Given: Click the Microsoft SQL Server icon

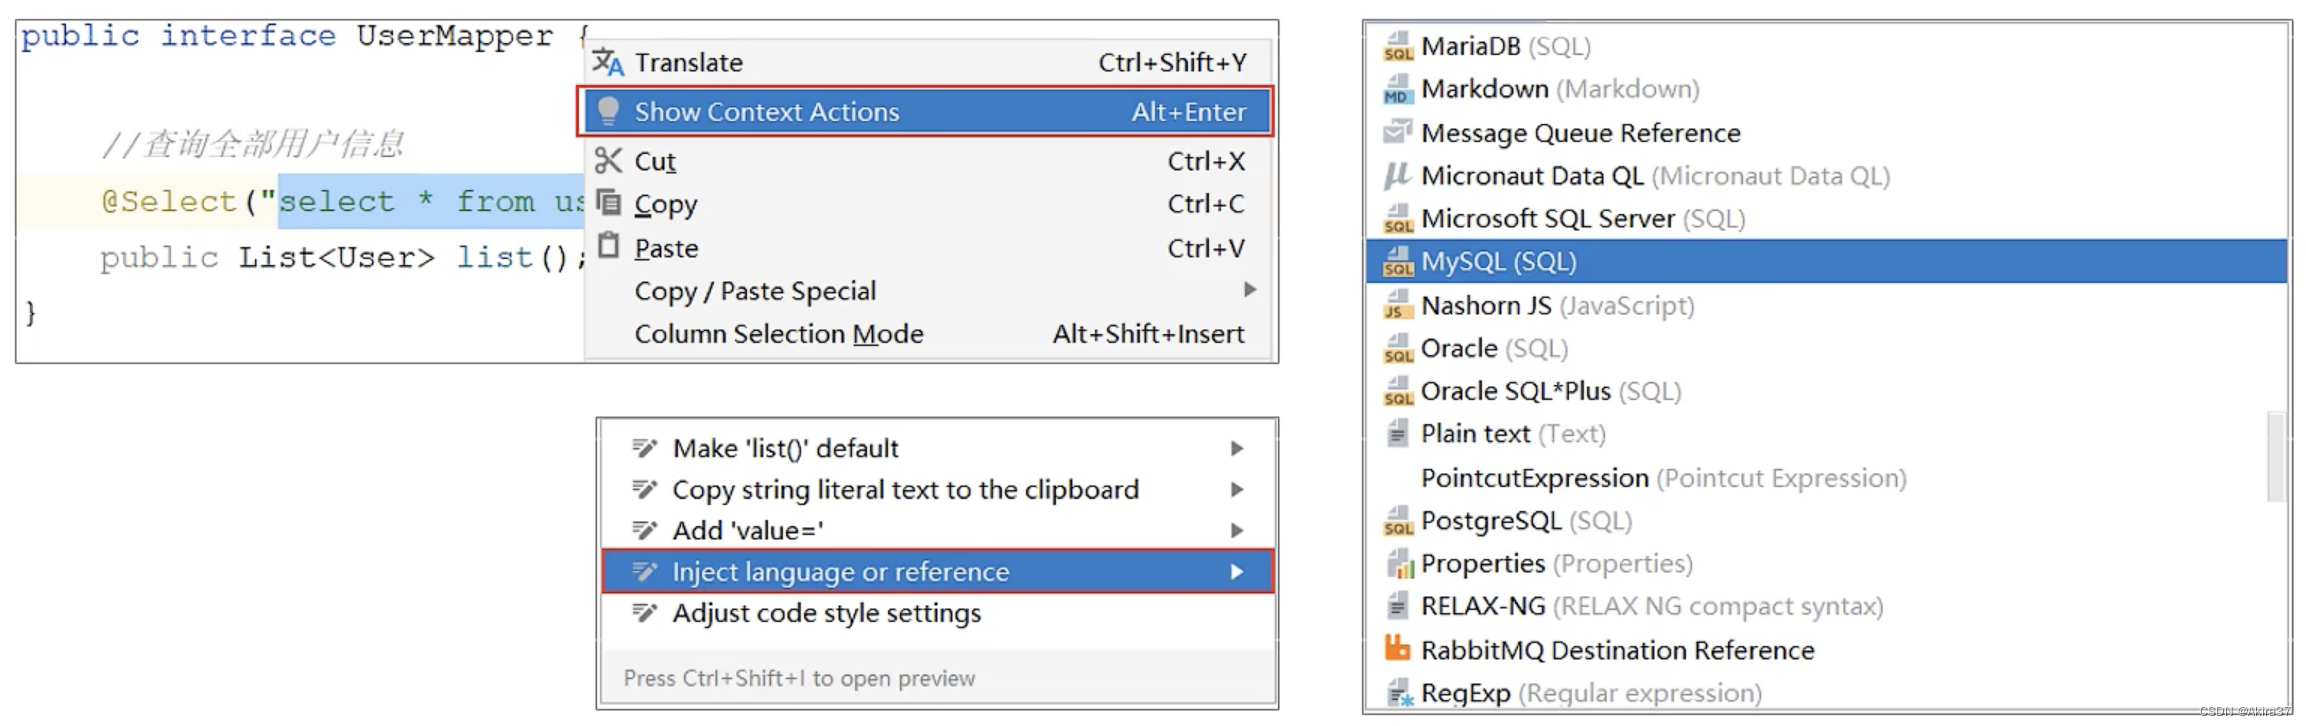Looking at the screenshot, I should click(x=1398, y=218).
